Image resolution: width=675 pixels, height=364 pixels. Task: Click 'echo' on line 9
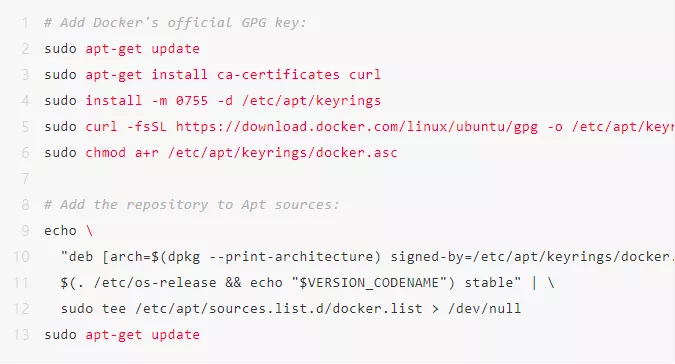[60, 231]
